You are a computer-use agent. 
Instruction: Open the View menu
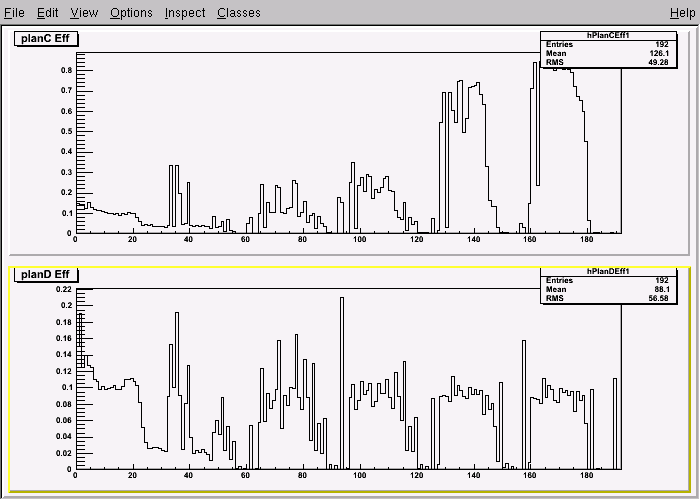pyautogui.click(x=84, y=12)
